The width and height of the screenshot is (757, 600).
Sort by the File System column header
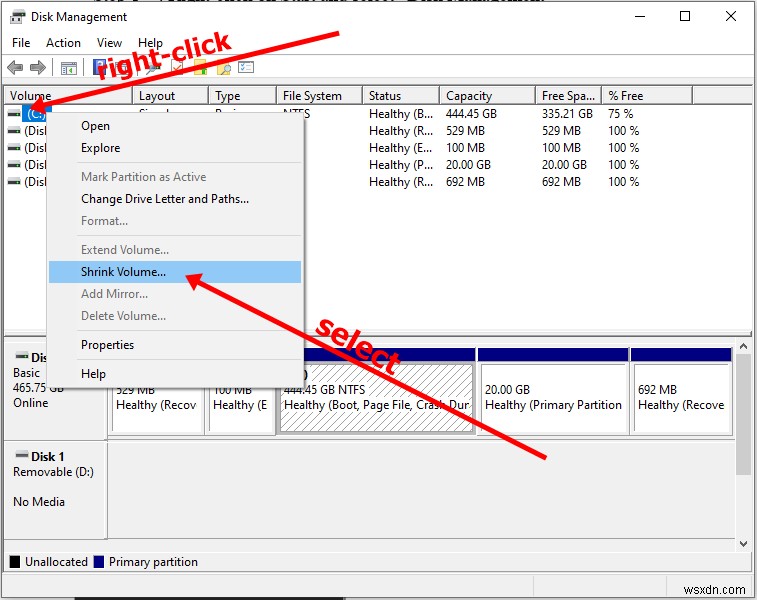tap(319, 96)
